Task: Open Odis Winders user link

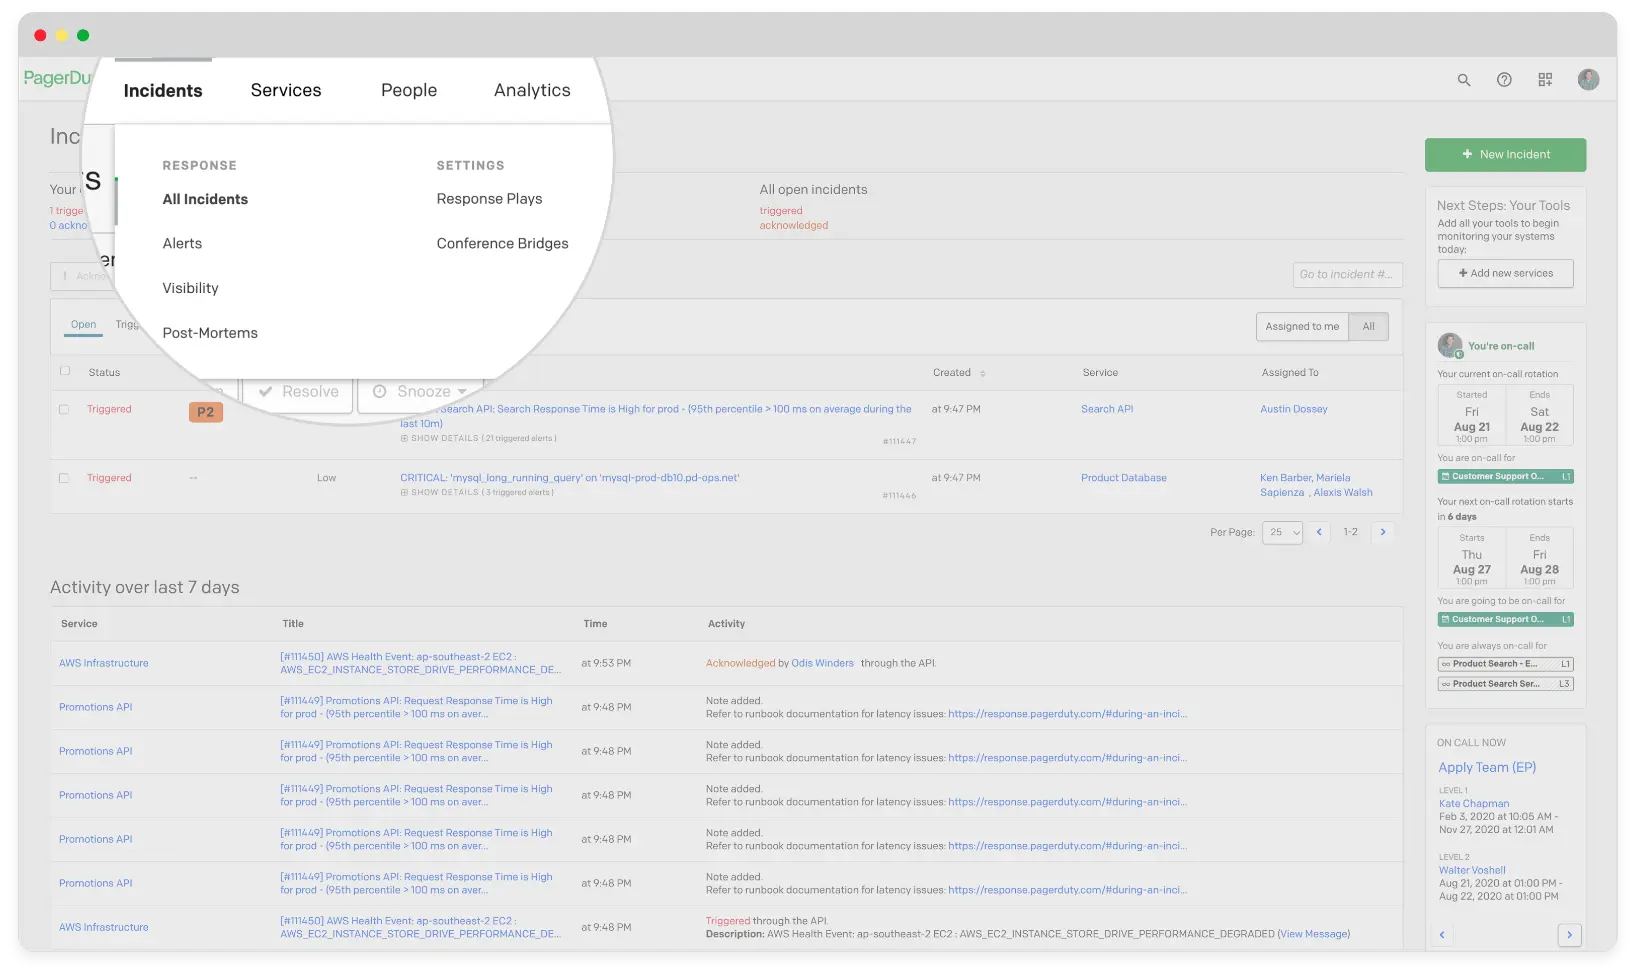Action: click(823, 663)
